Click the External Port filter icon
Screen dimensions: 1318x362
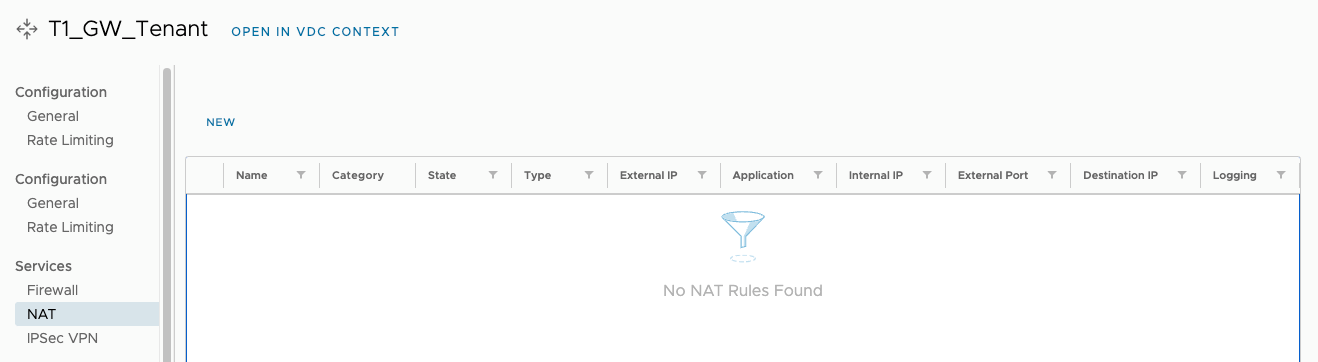pos(1052,175)
